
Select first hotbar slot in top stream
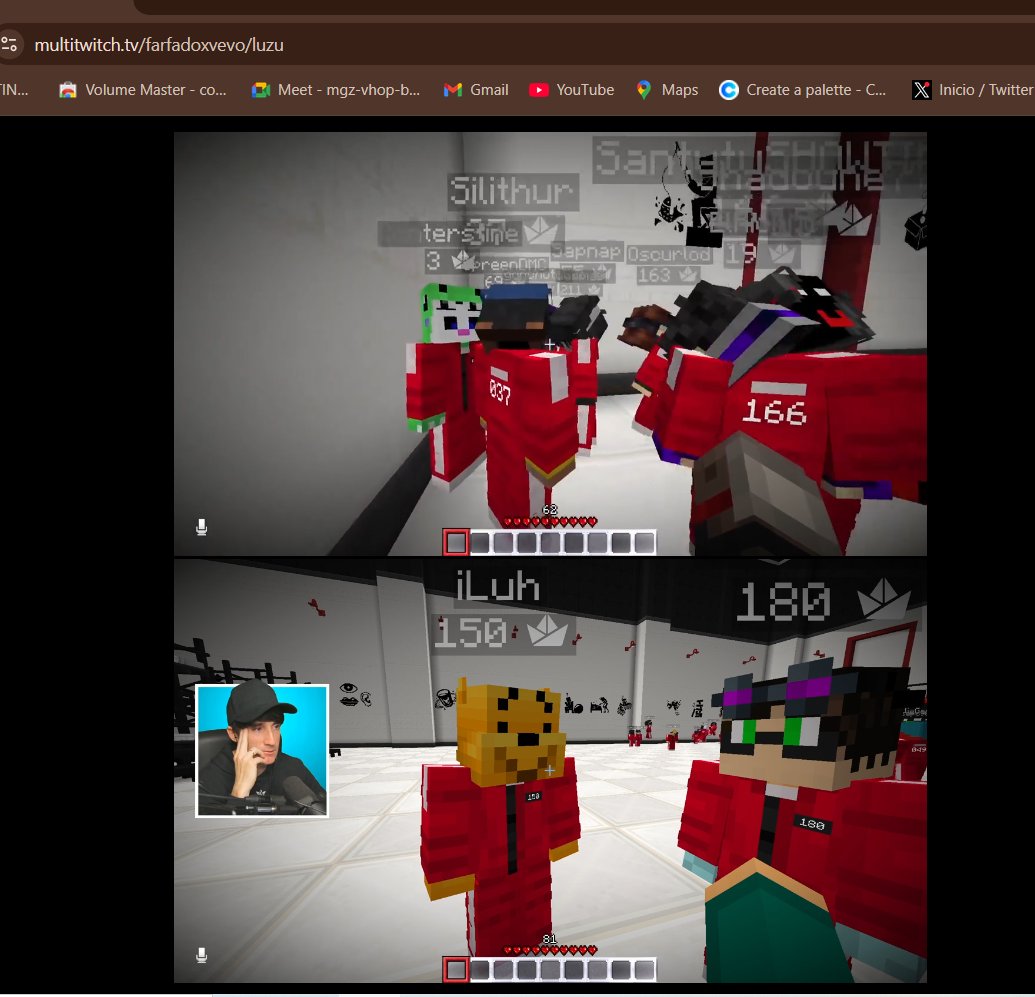click(455, 543)
